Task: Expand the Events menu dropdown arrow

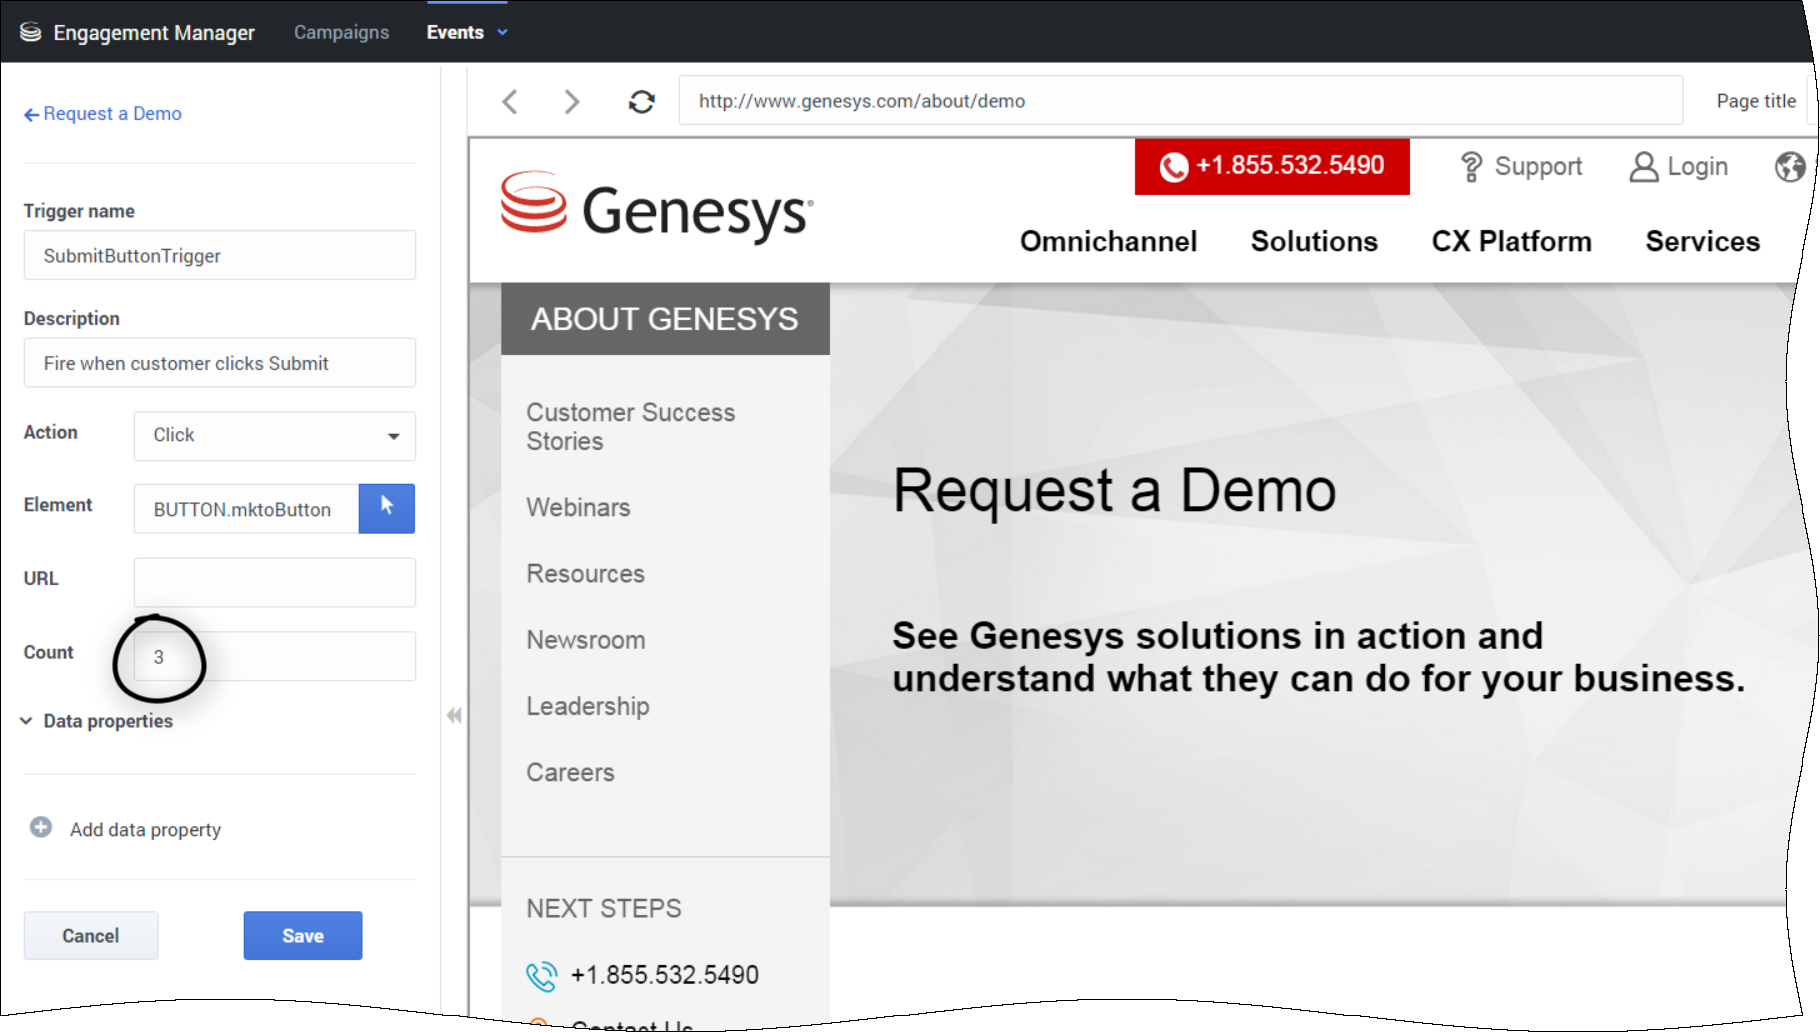Action: pyautogui.click(x=502, y=32)
